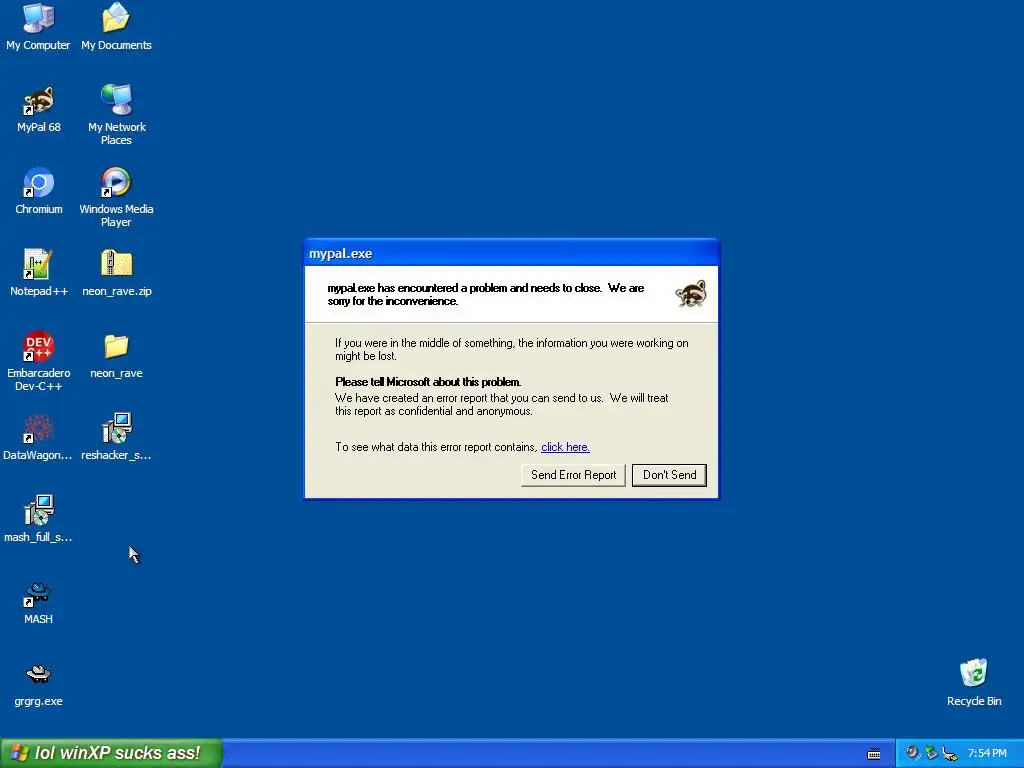1024x768 pixels.
Task: Open the "click here" error data link
Action: (x=565, y=447)
